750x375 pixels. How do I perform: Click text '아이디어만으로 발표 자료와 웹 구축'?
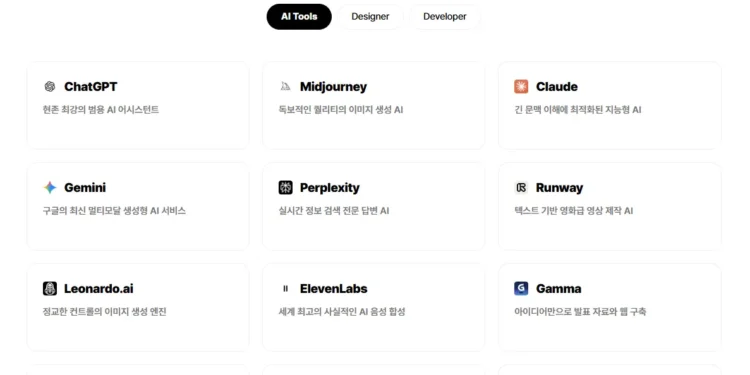coord(580,312)
